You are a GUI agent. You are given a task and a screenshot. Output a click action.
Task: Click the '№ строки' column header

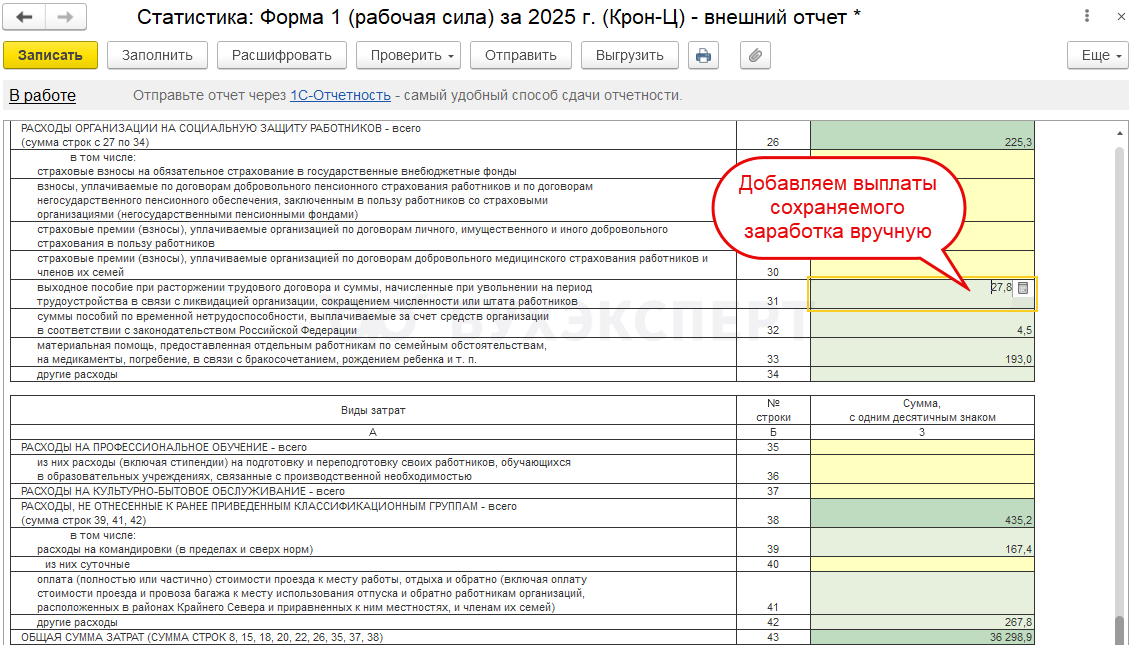[773, 410]
